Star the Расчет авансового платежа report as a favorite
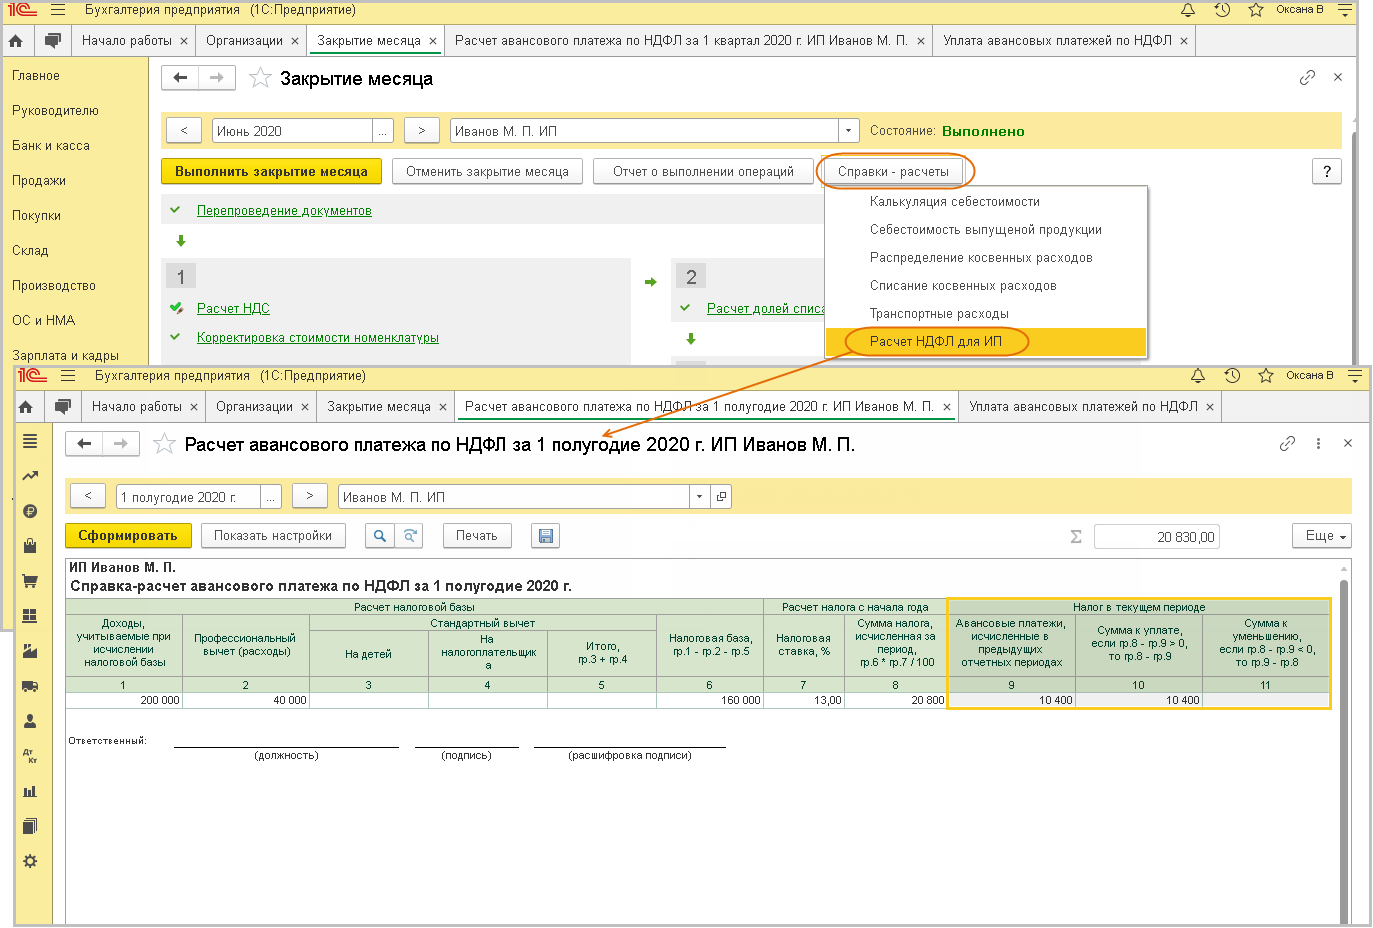This screenshot has height=928, width=1373. (165, 444)
